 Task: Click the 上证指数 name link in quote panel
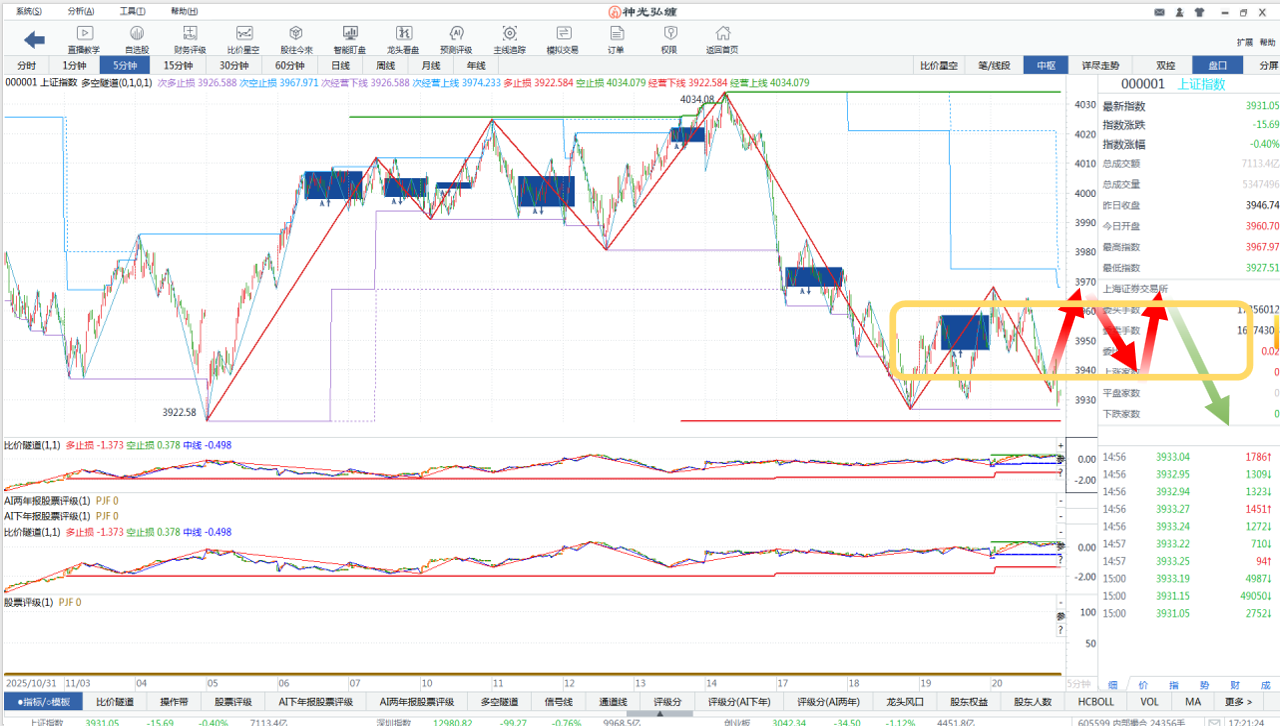click(1201, 84)
